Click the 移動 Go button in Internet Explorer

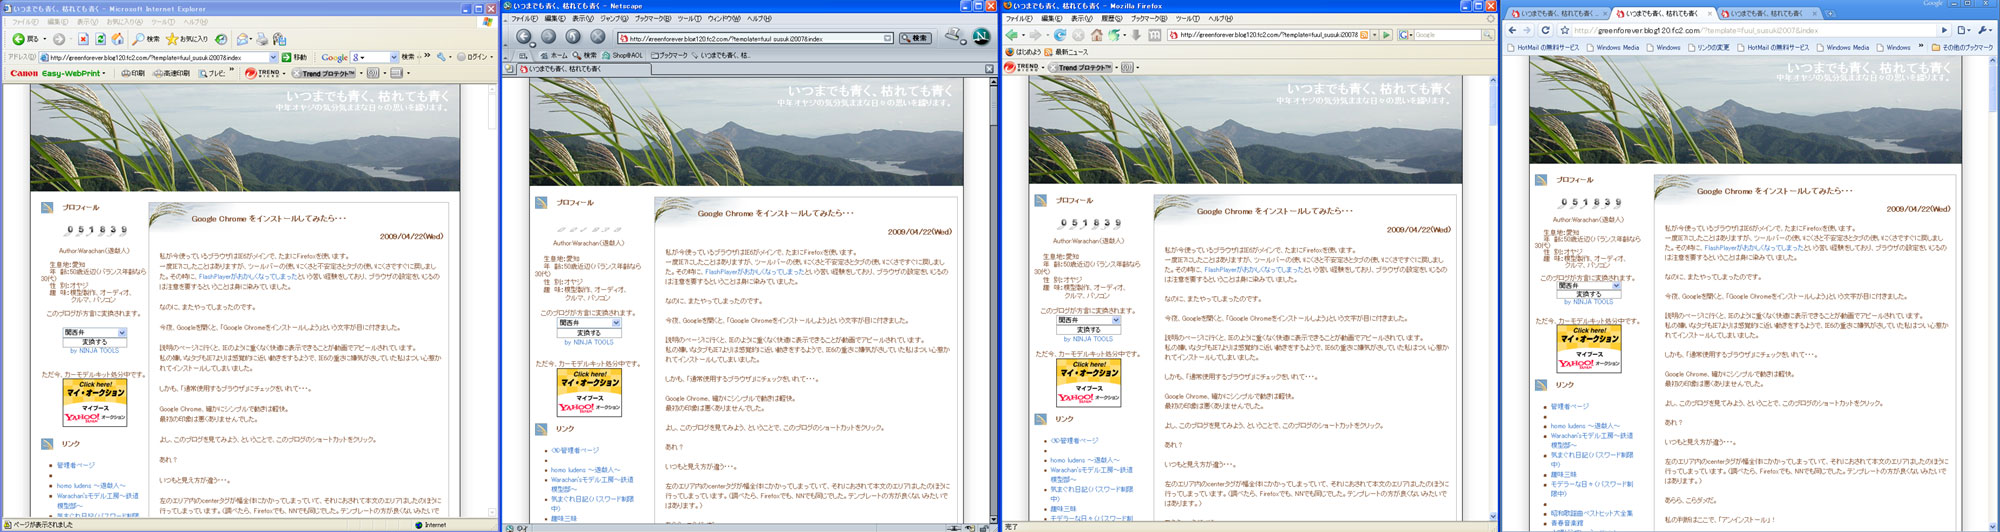[x=294, y=57]
